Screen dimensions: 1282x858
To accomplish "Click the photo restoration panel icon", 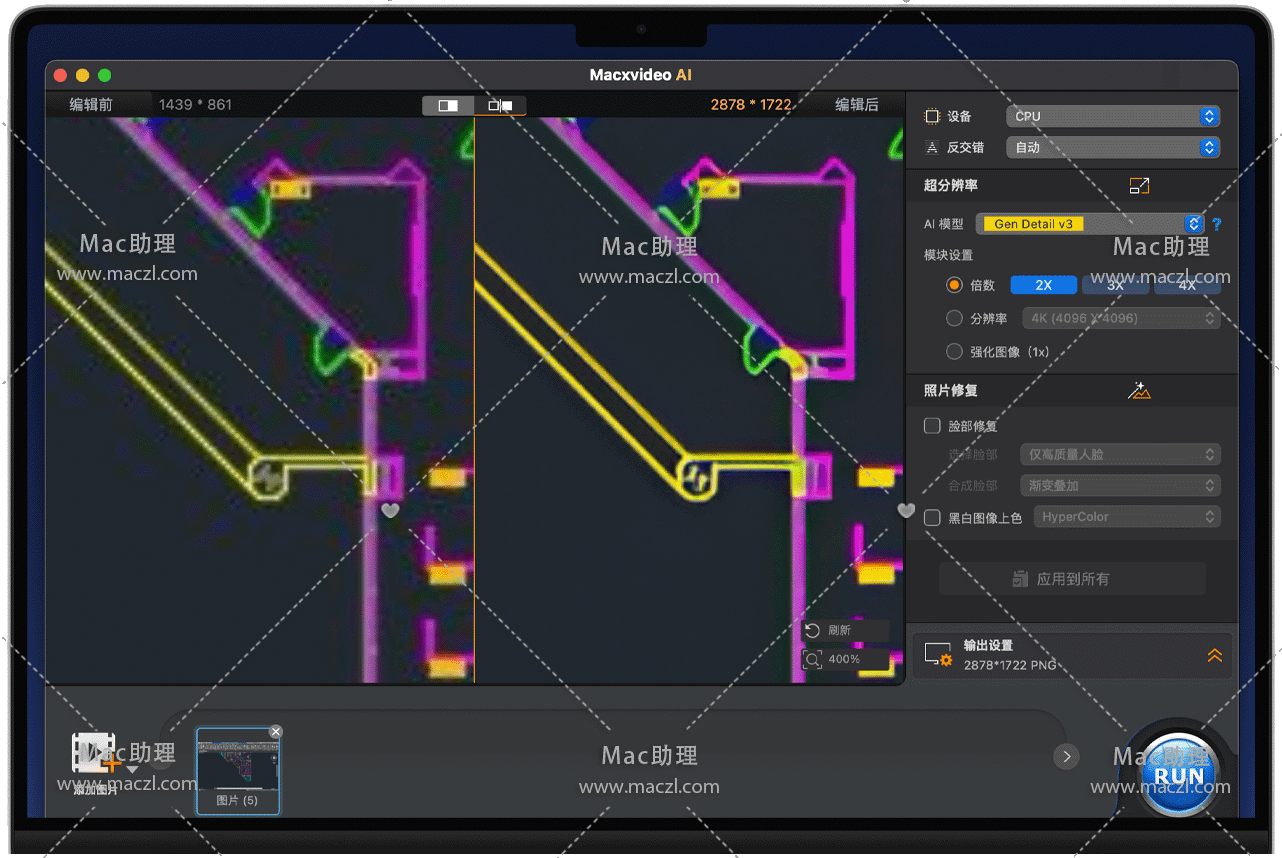I will [x=1139, y=391].
